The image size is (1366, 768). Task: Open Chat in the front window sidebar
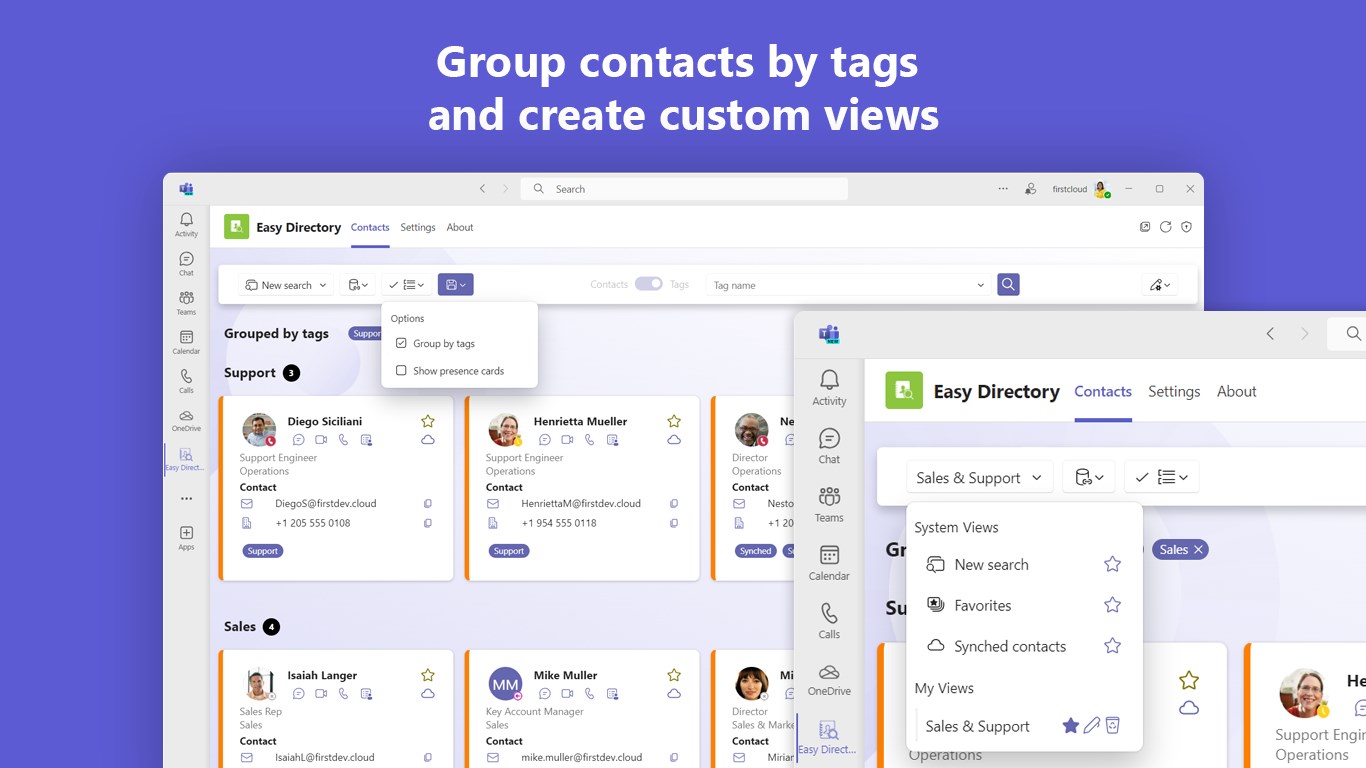point(829,446)
